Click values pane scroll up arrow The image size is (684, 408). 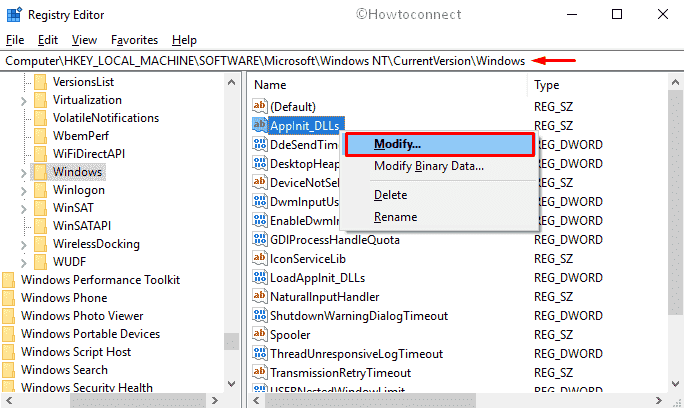[675, 82]
